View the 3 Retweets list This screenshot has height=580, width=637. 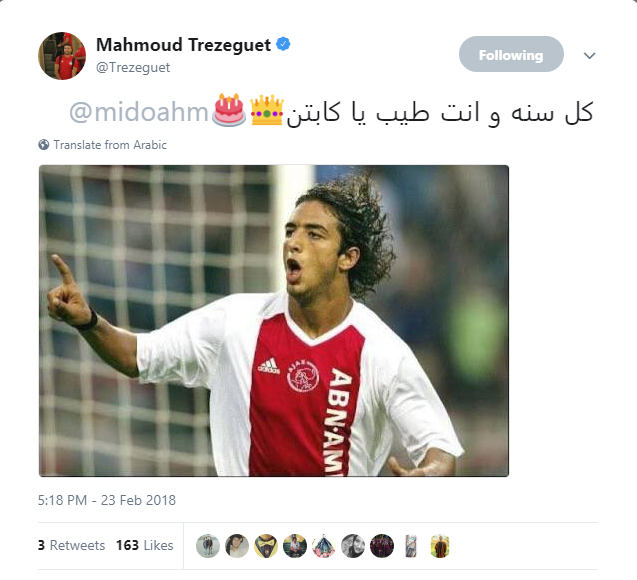click(72, 545)
